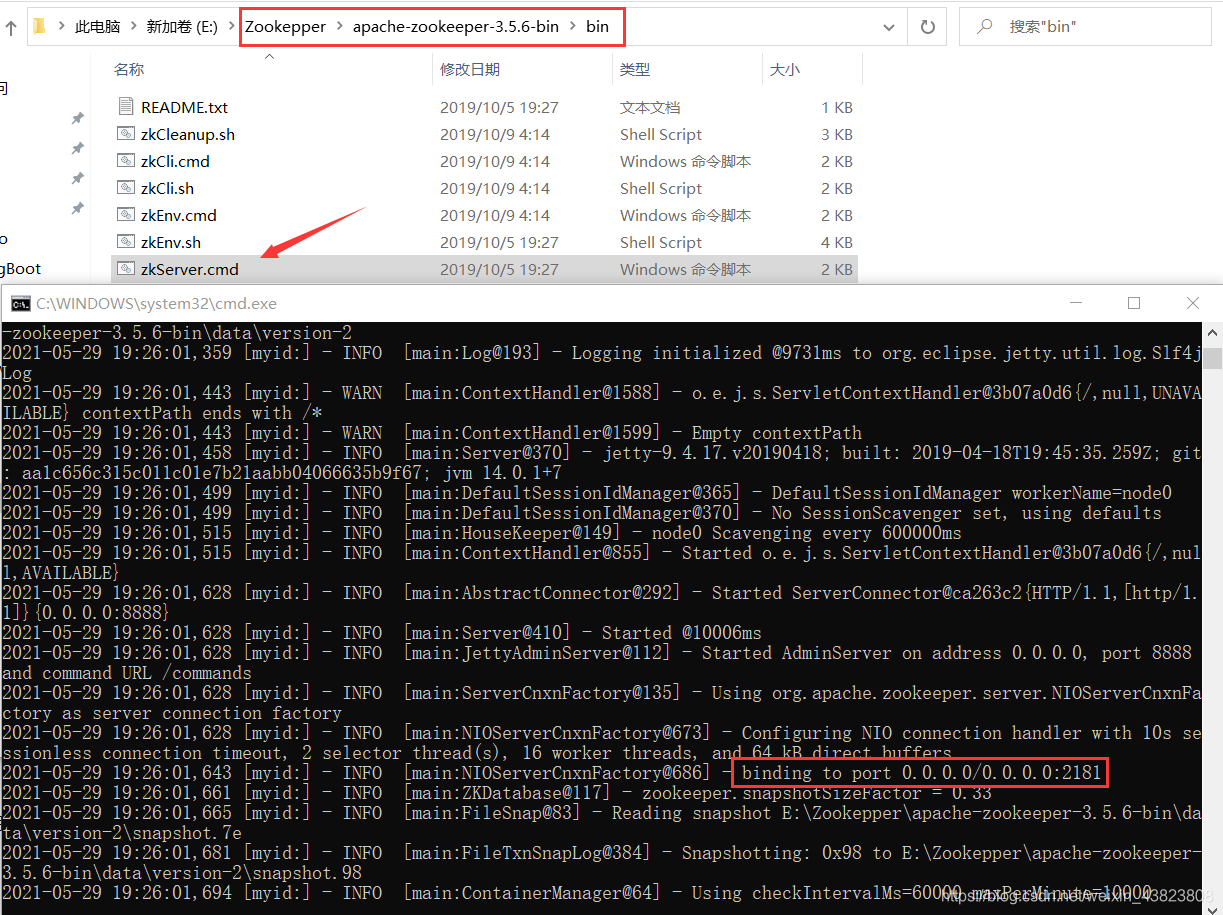Minimize the cmd.exe window
Image resolution: width=1223 pixels, height=915 pixels.
[1075, 303]
